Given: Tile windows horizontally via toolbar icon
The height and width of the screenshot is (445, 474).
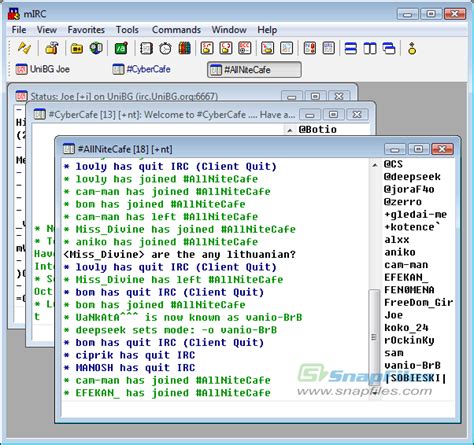Looking at the screenshot, I should point(350,49).
